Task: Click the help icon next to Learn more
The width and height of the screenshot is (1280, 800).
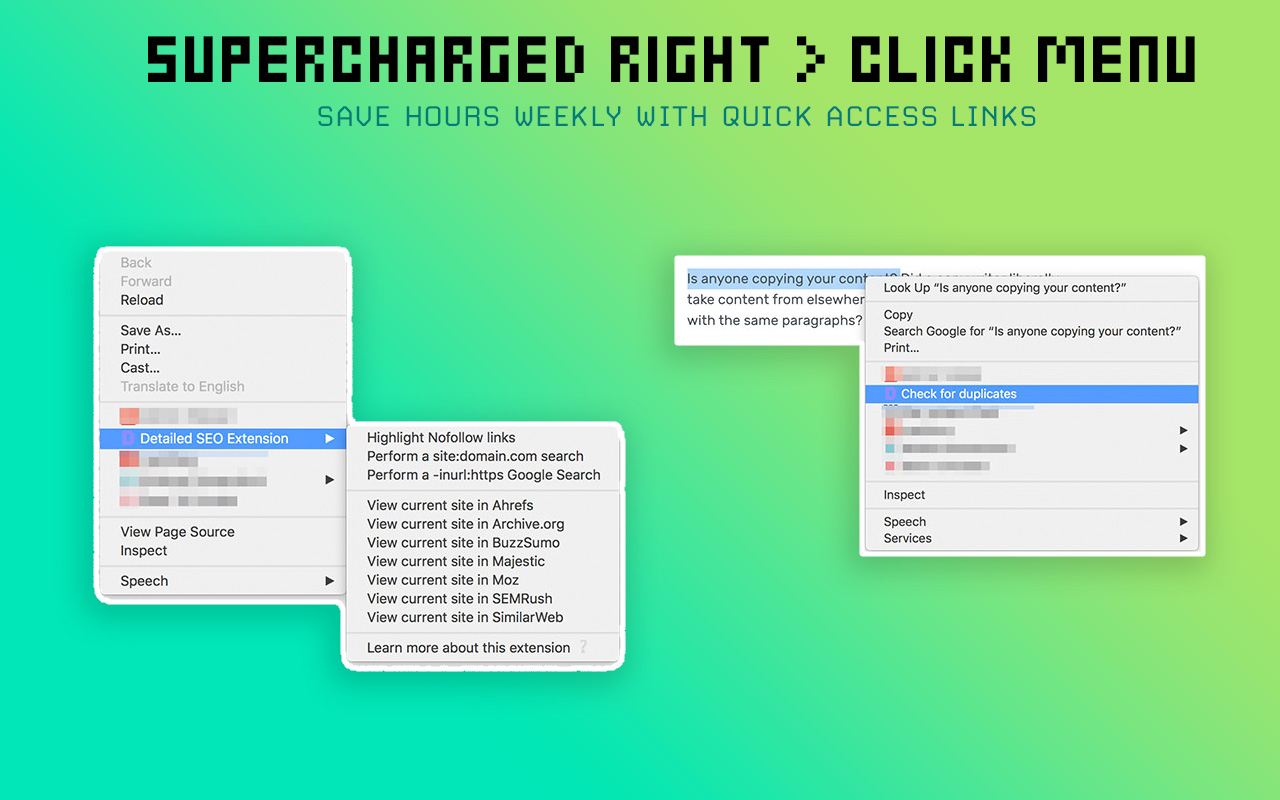Action: point(582,647)
